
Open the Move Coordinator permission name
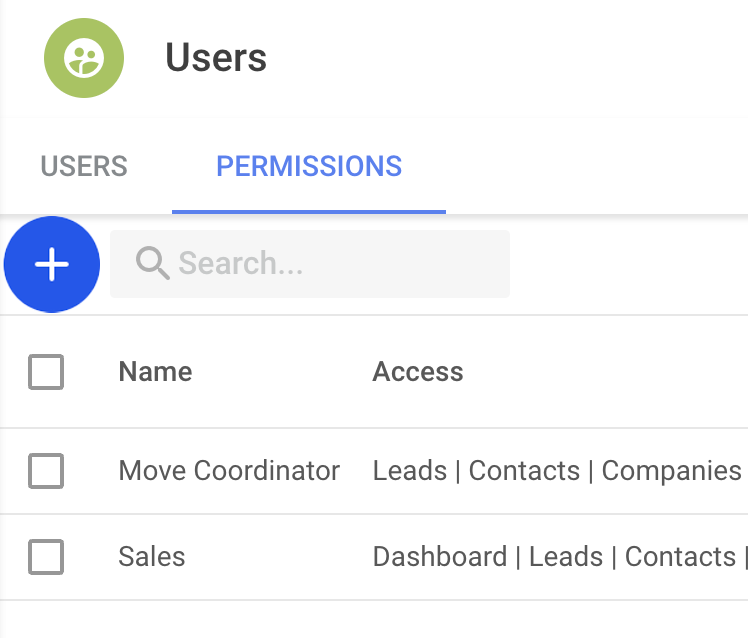coord(229,471)
